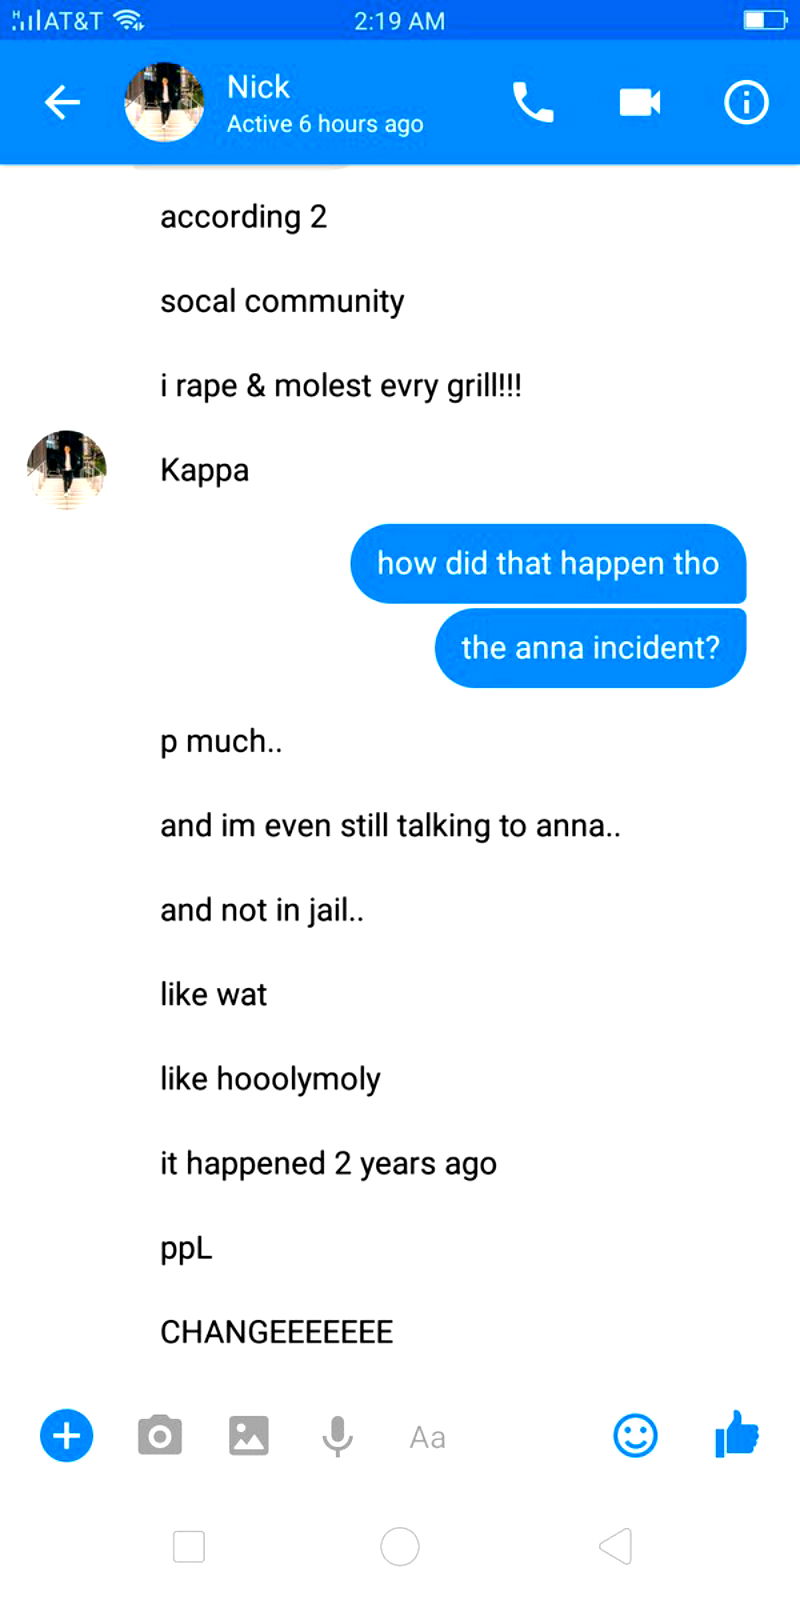Record a voice message with microphone
The width and height of the screenshot is (800, 1600).
pyautogui.click(x=337, y=1436)
